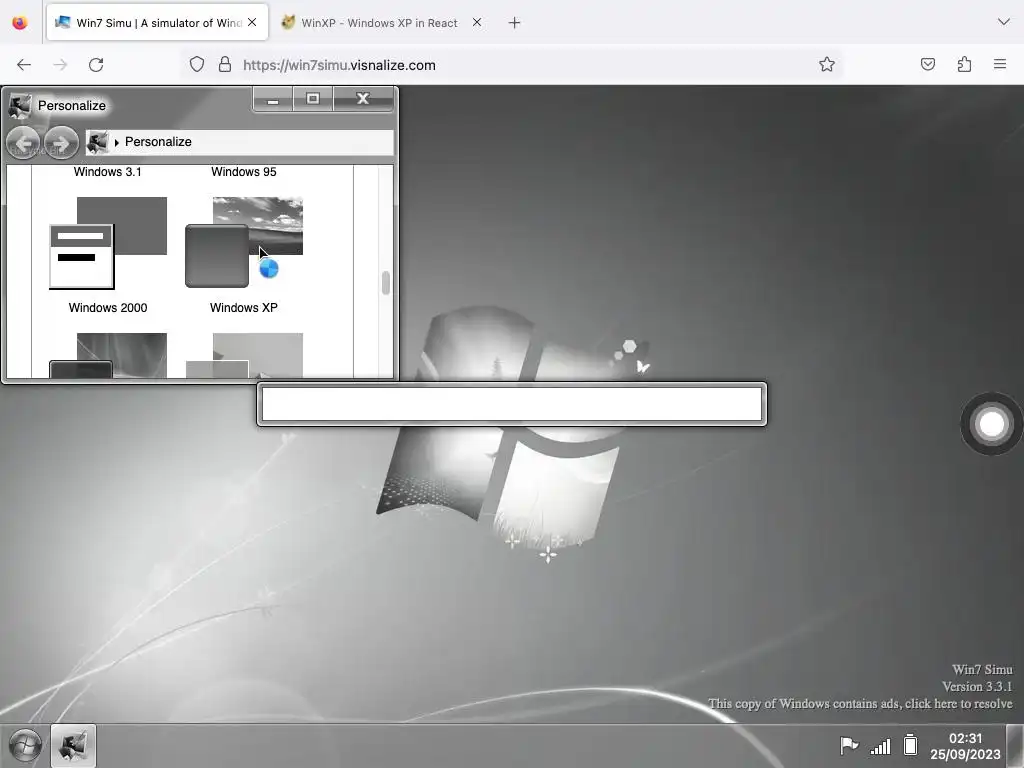Click the Personalize breadcrumb arrow
Image resolution: width=1024 pixels, height=768 pixels.
click(x=116, y=142)
